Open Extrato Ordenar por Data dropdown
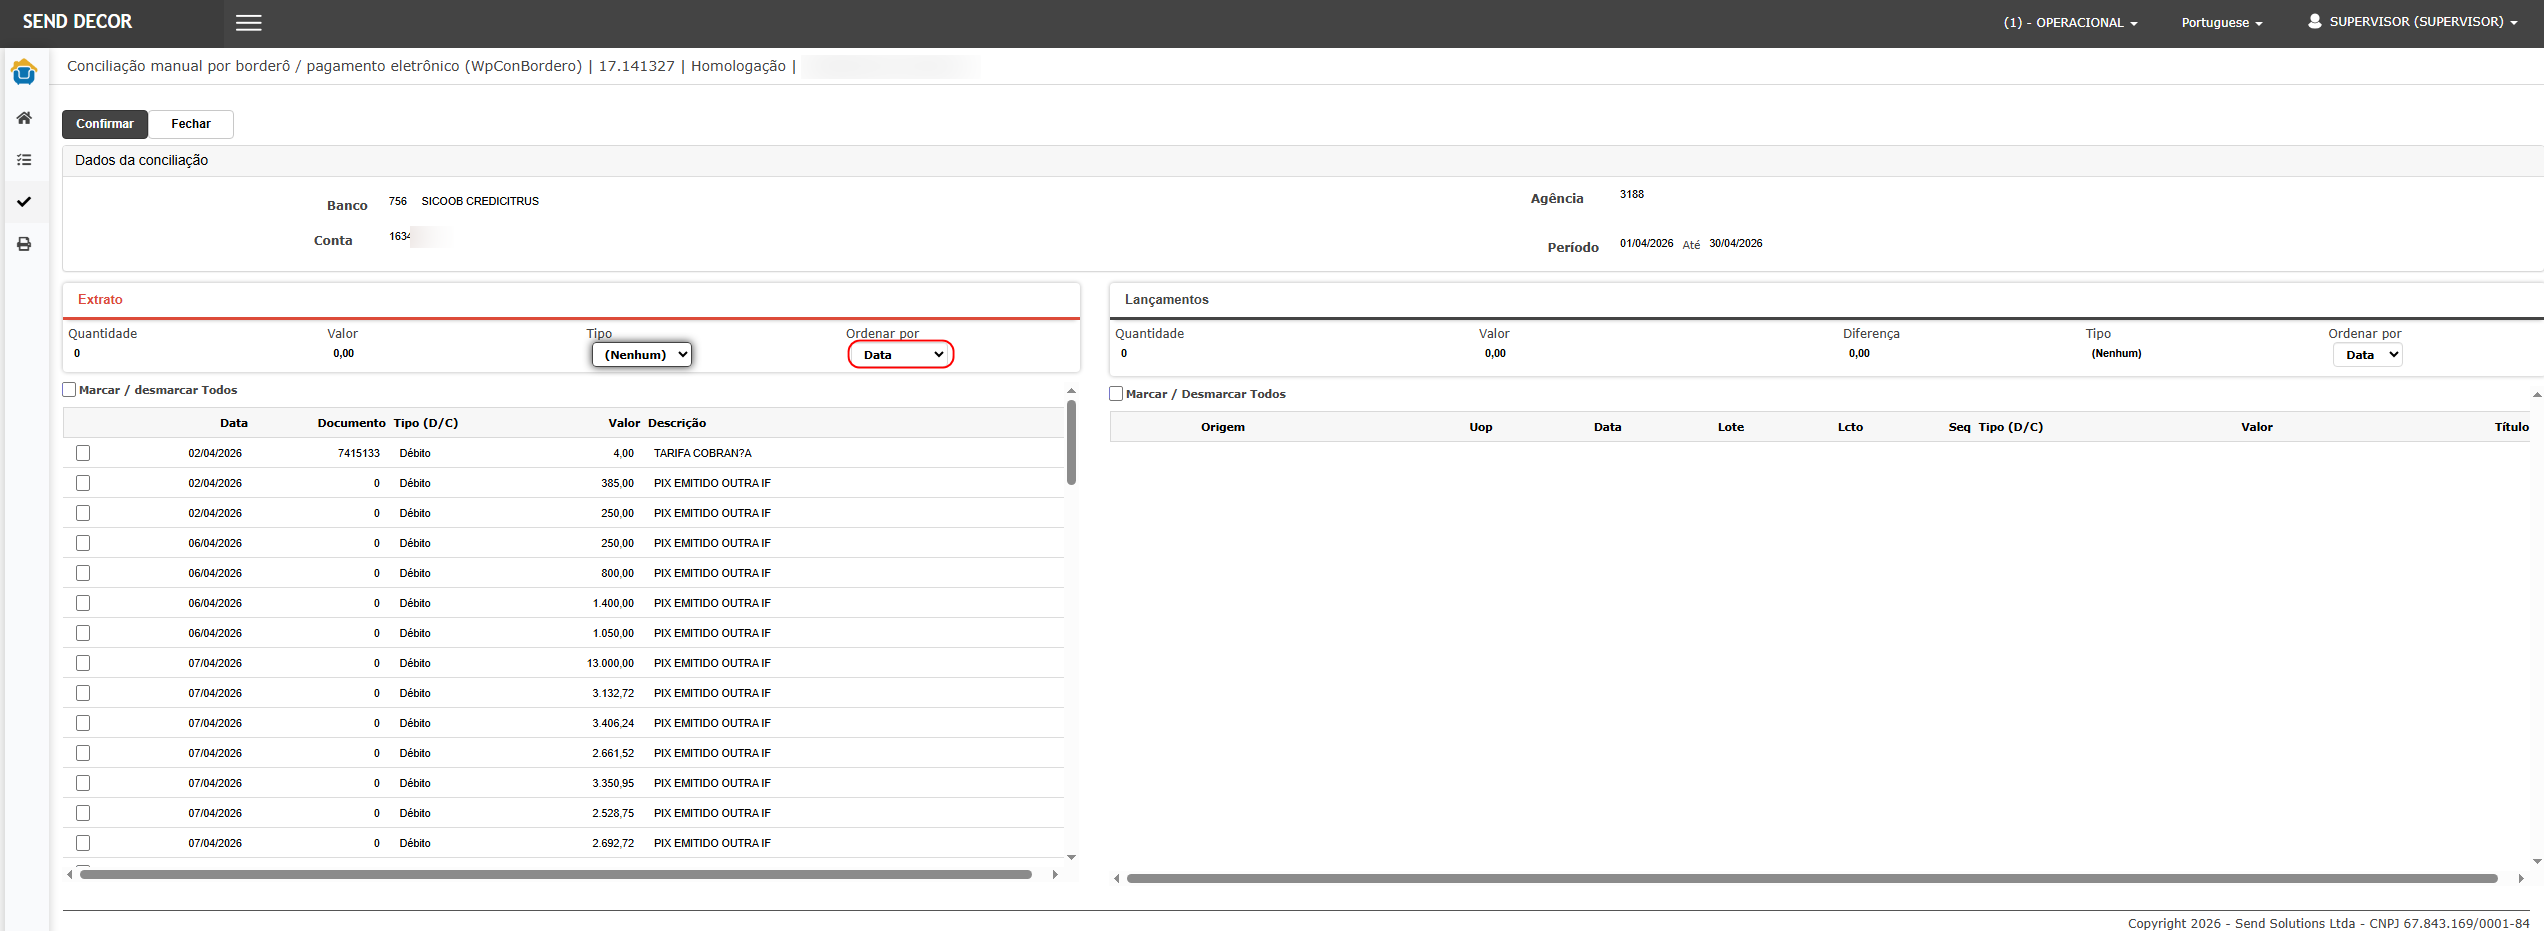 coord(901,355)
